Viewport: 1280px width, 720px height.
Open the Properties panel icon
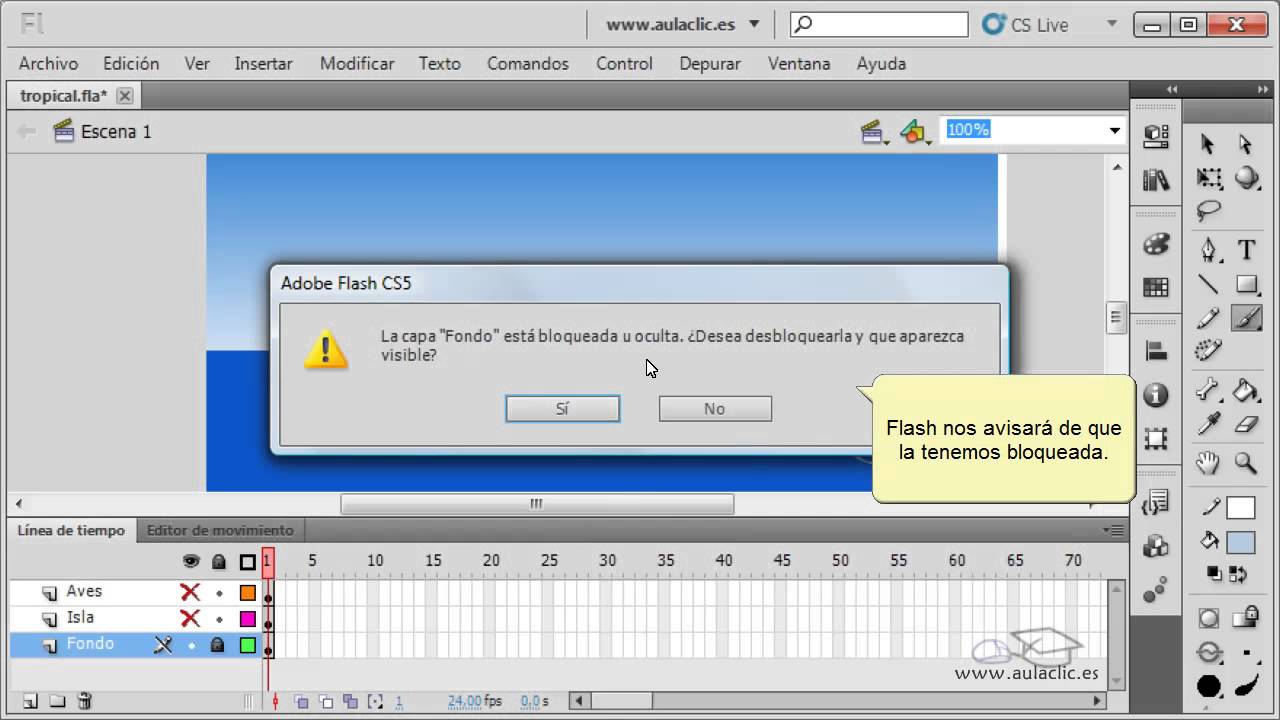(1156, 135)
